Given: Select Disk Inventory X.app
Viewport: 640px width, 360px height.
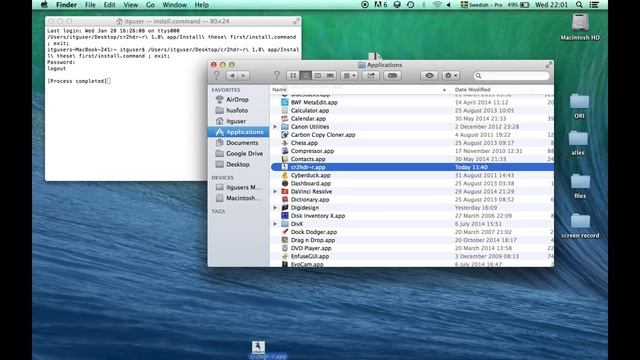Looking at the screenshot, I should coord(412,216).
